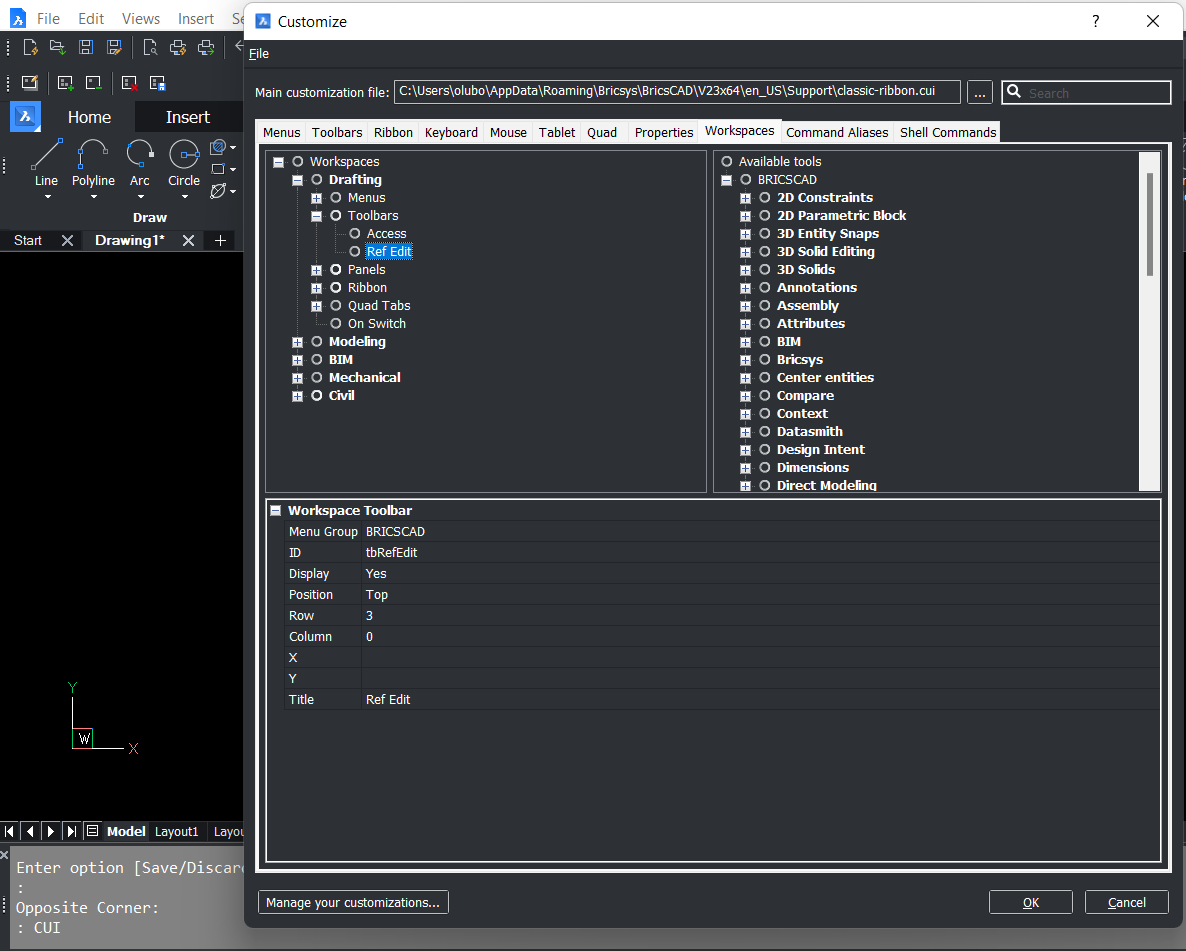
Task: Select the Polyline draw tool
Action: [93, 163]
